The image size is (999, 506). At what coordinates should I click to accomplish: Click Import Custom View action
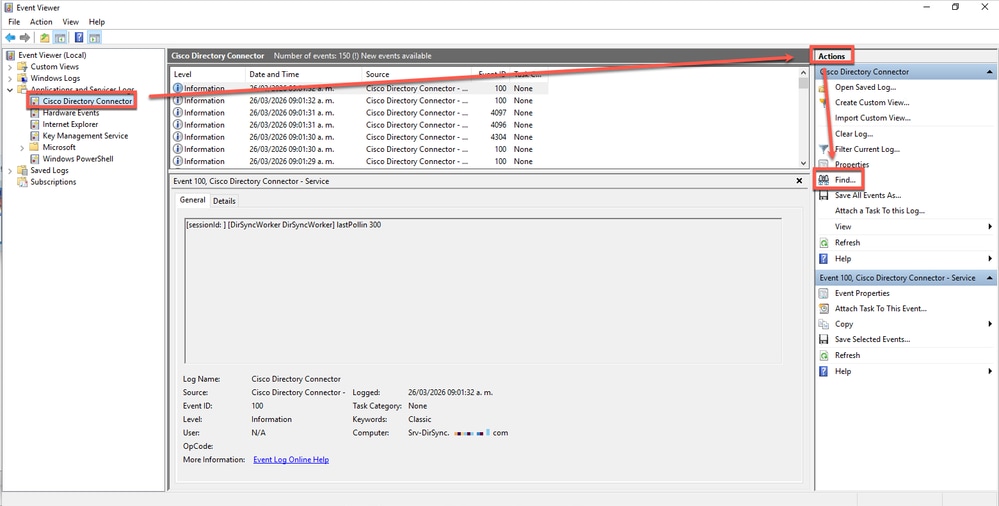coord(872,118)
